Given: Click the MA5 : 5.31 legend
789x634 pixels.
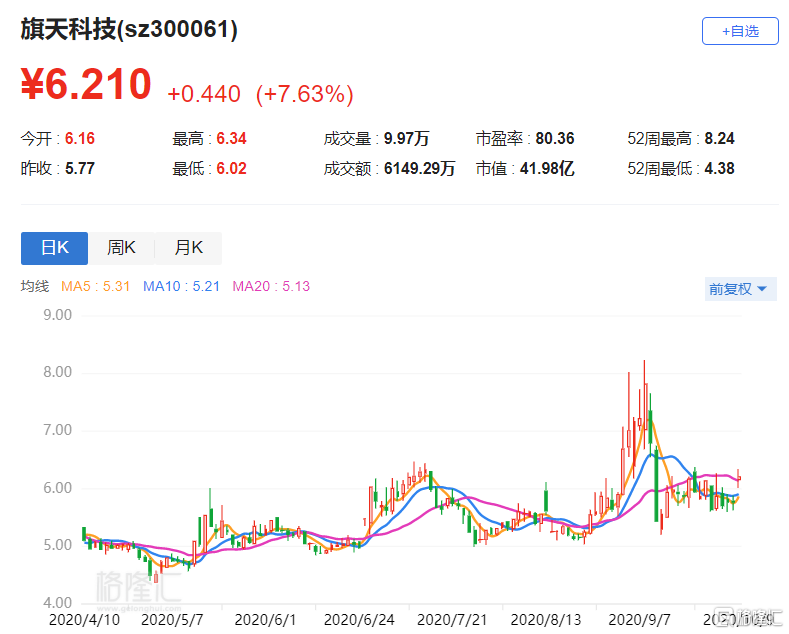Looking at the screenshot, I should [96, 286].
